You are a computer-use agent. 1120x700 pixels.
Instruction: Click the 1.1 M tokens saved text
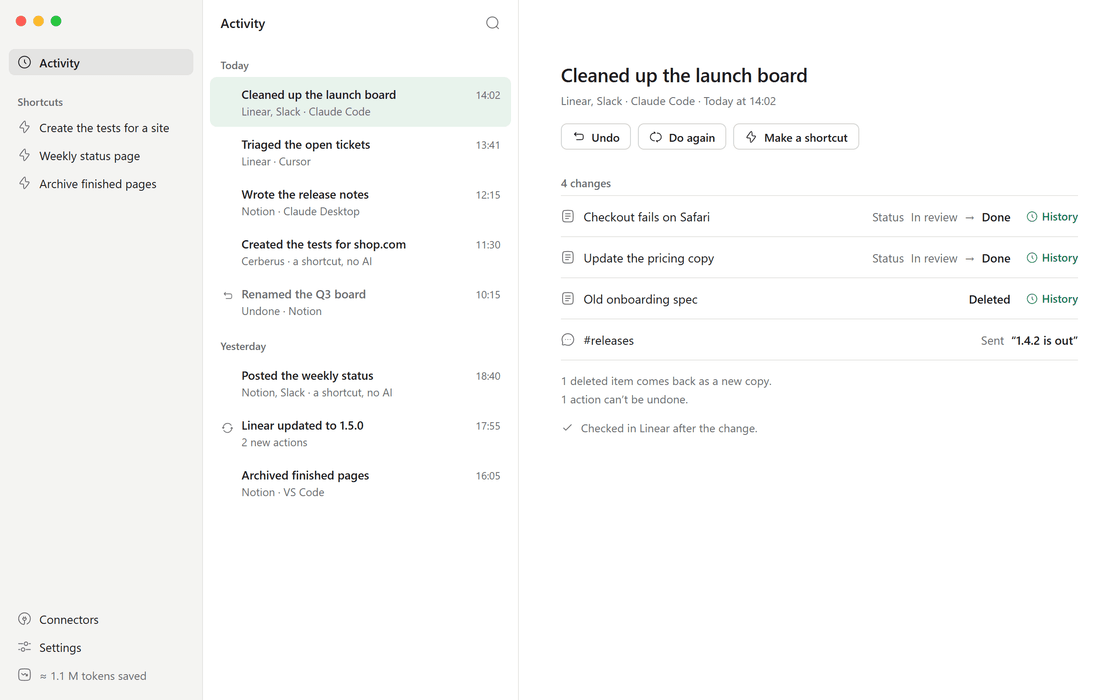pyautogui.click(x=93, y=676)
